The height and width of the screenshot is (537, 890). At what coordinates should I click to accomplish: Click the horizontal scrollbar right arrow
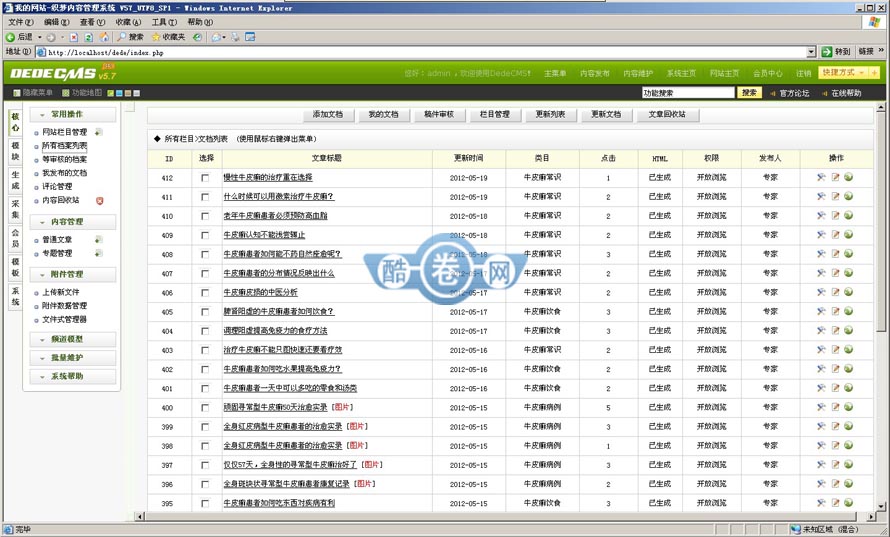point(871,517)
